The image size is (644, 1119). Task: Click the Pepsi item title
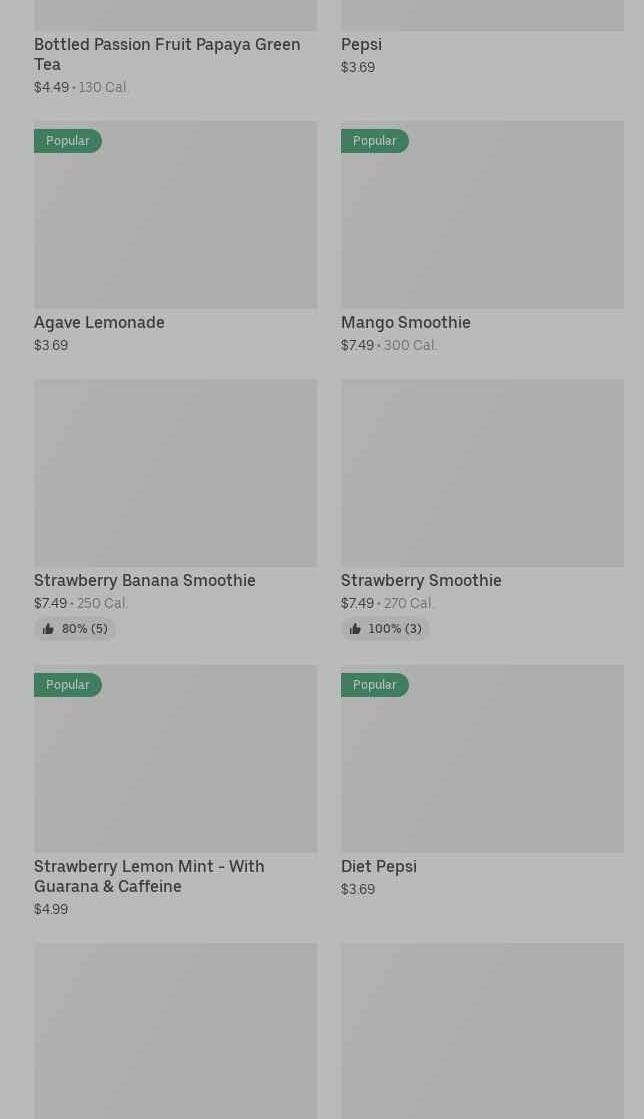pos(361,44)
